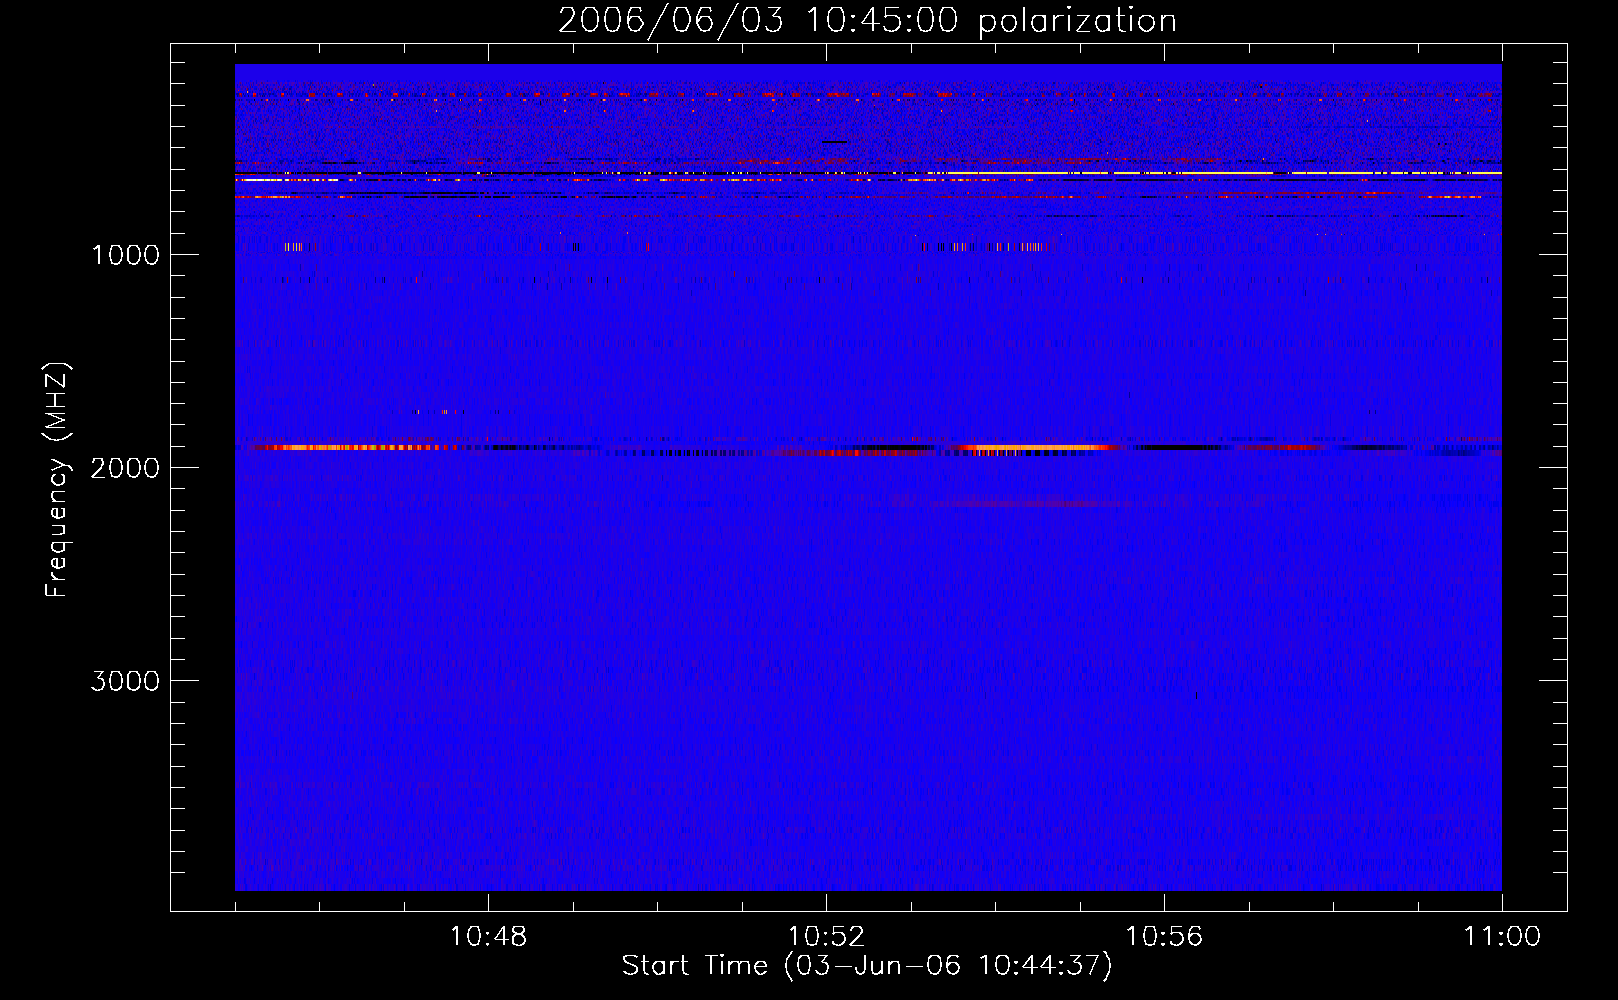Image resolution: width=1618 pixels, height=1000 pixels.
Task: Click the 10:52 time tick label
Action: pos(826,937)
